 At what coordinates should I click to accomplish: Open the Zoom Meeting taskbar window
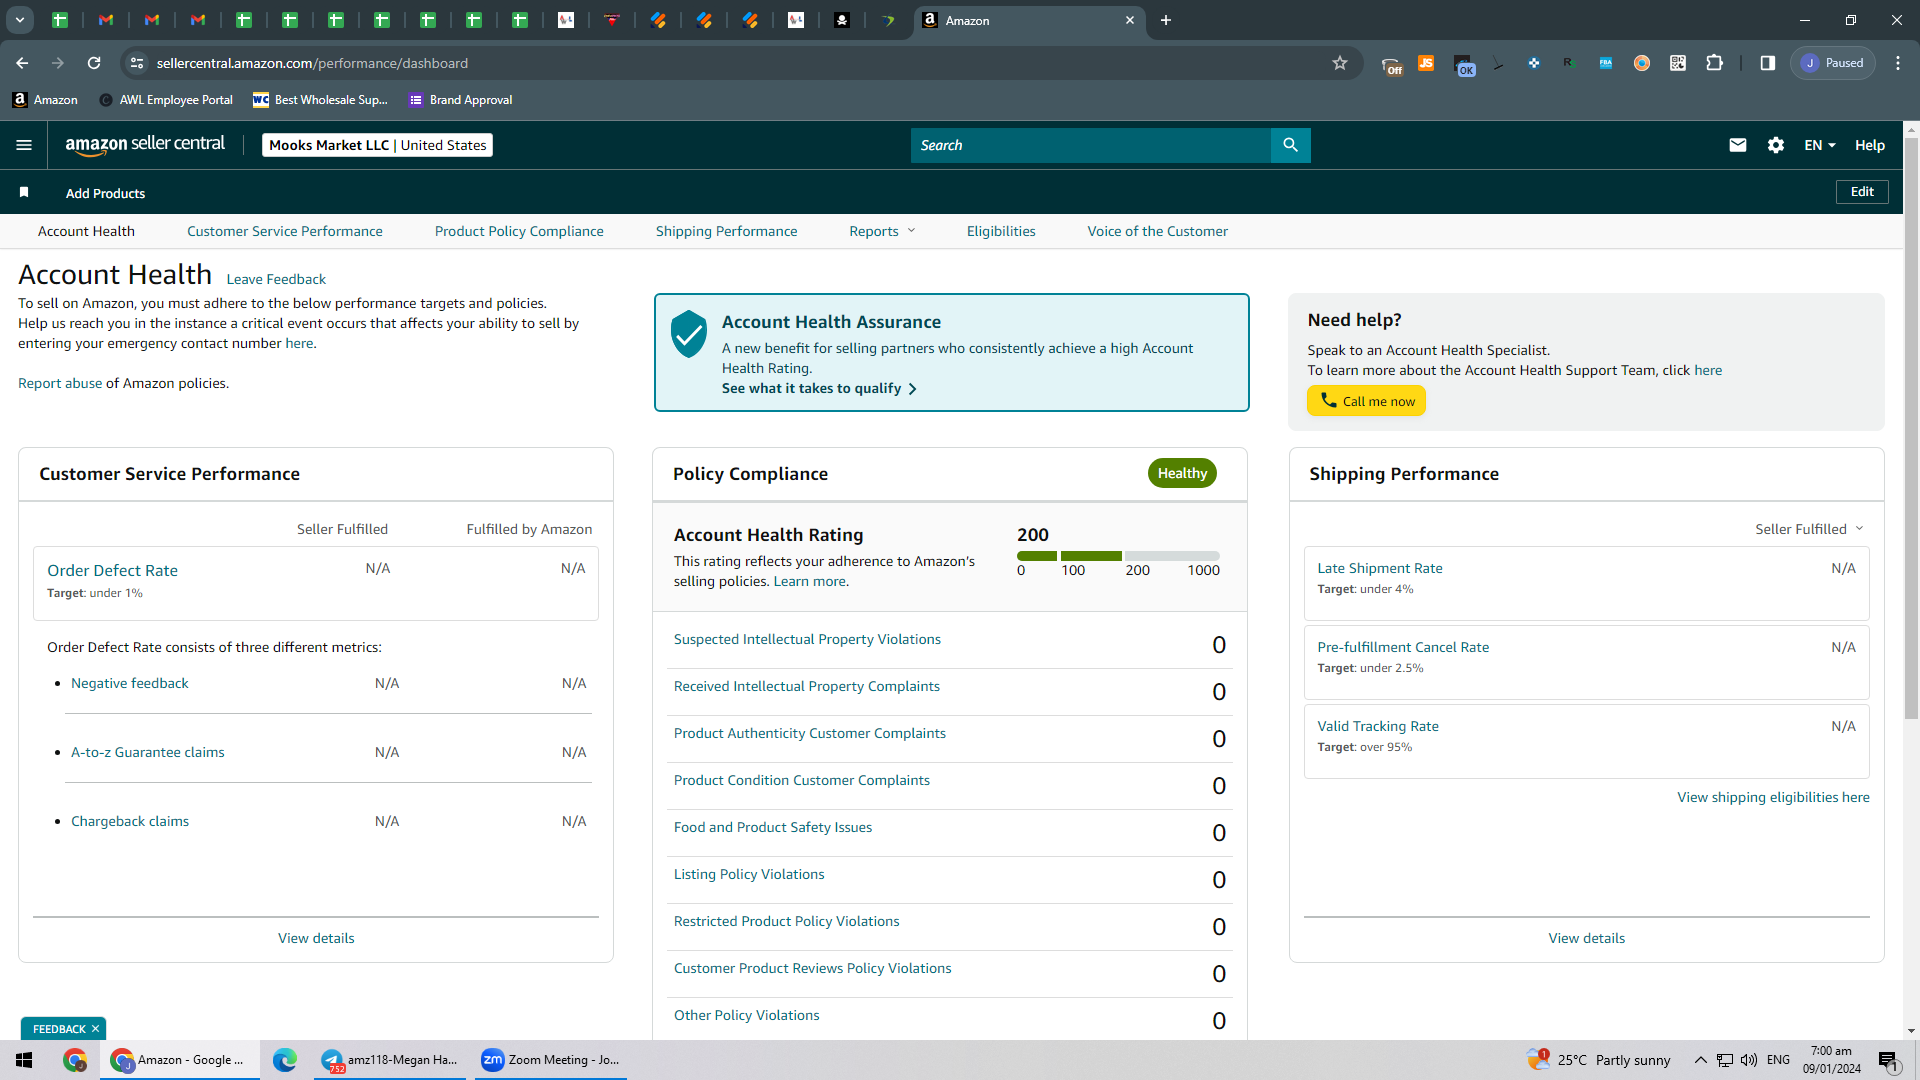point(551,1060)
